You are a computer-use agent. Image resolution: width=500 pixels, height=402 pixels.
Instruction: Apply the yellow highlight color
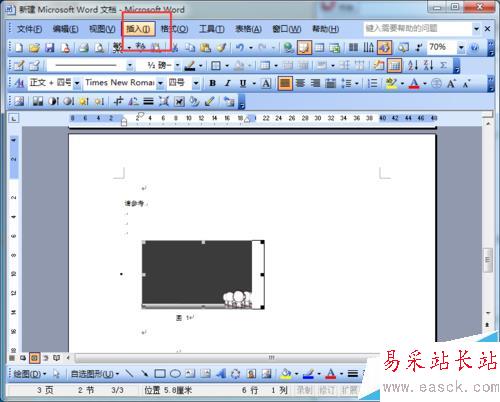(x=391, y=83)
